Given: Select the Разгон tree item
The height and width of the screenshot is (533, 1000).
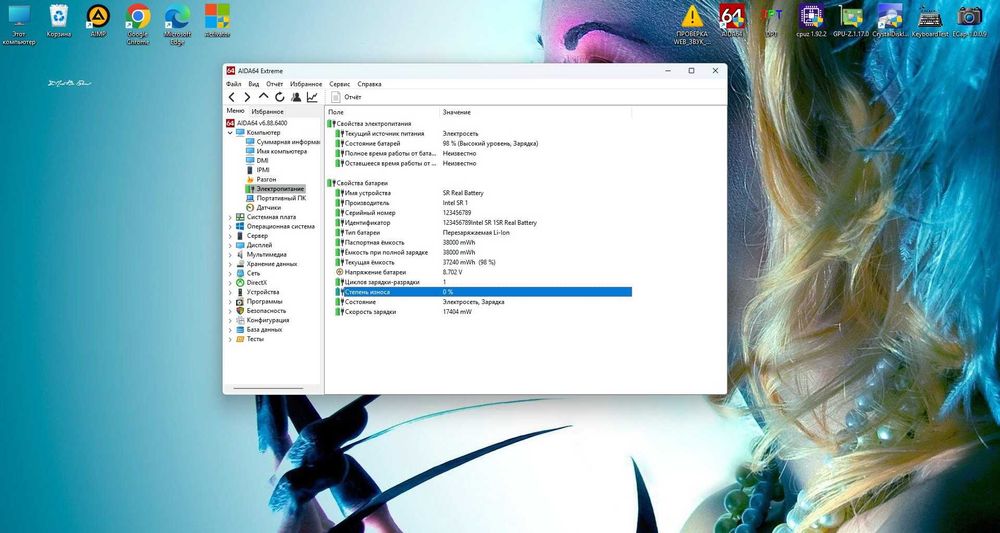Looking at the screenshot, I should pyautogui.click(x=266, y=179).
